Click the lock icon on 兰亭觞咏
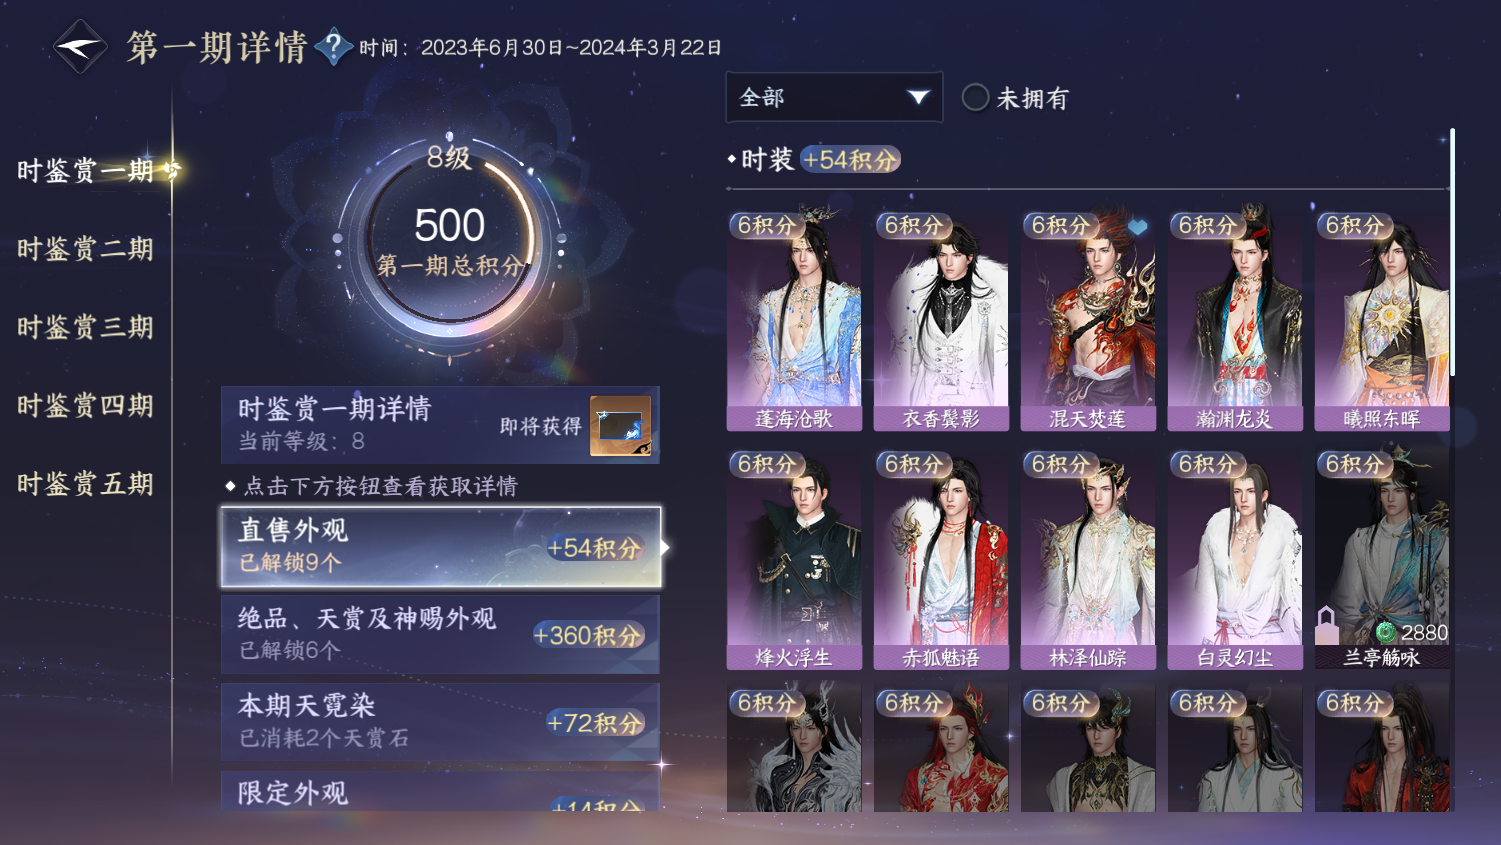Image resolution: width=1501 pixels, height=845 pixels. click(1326, 625)
